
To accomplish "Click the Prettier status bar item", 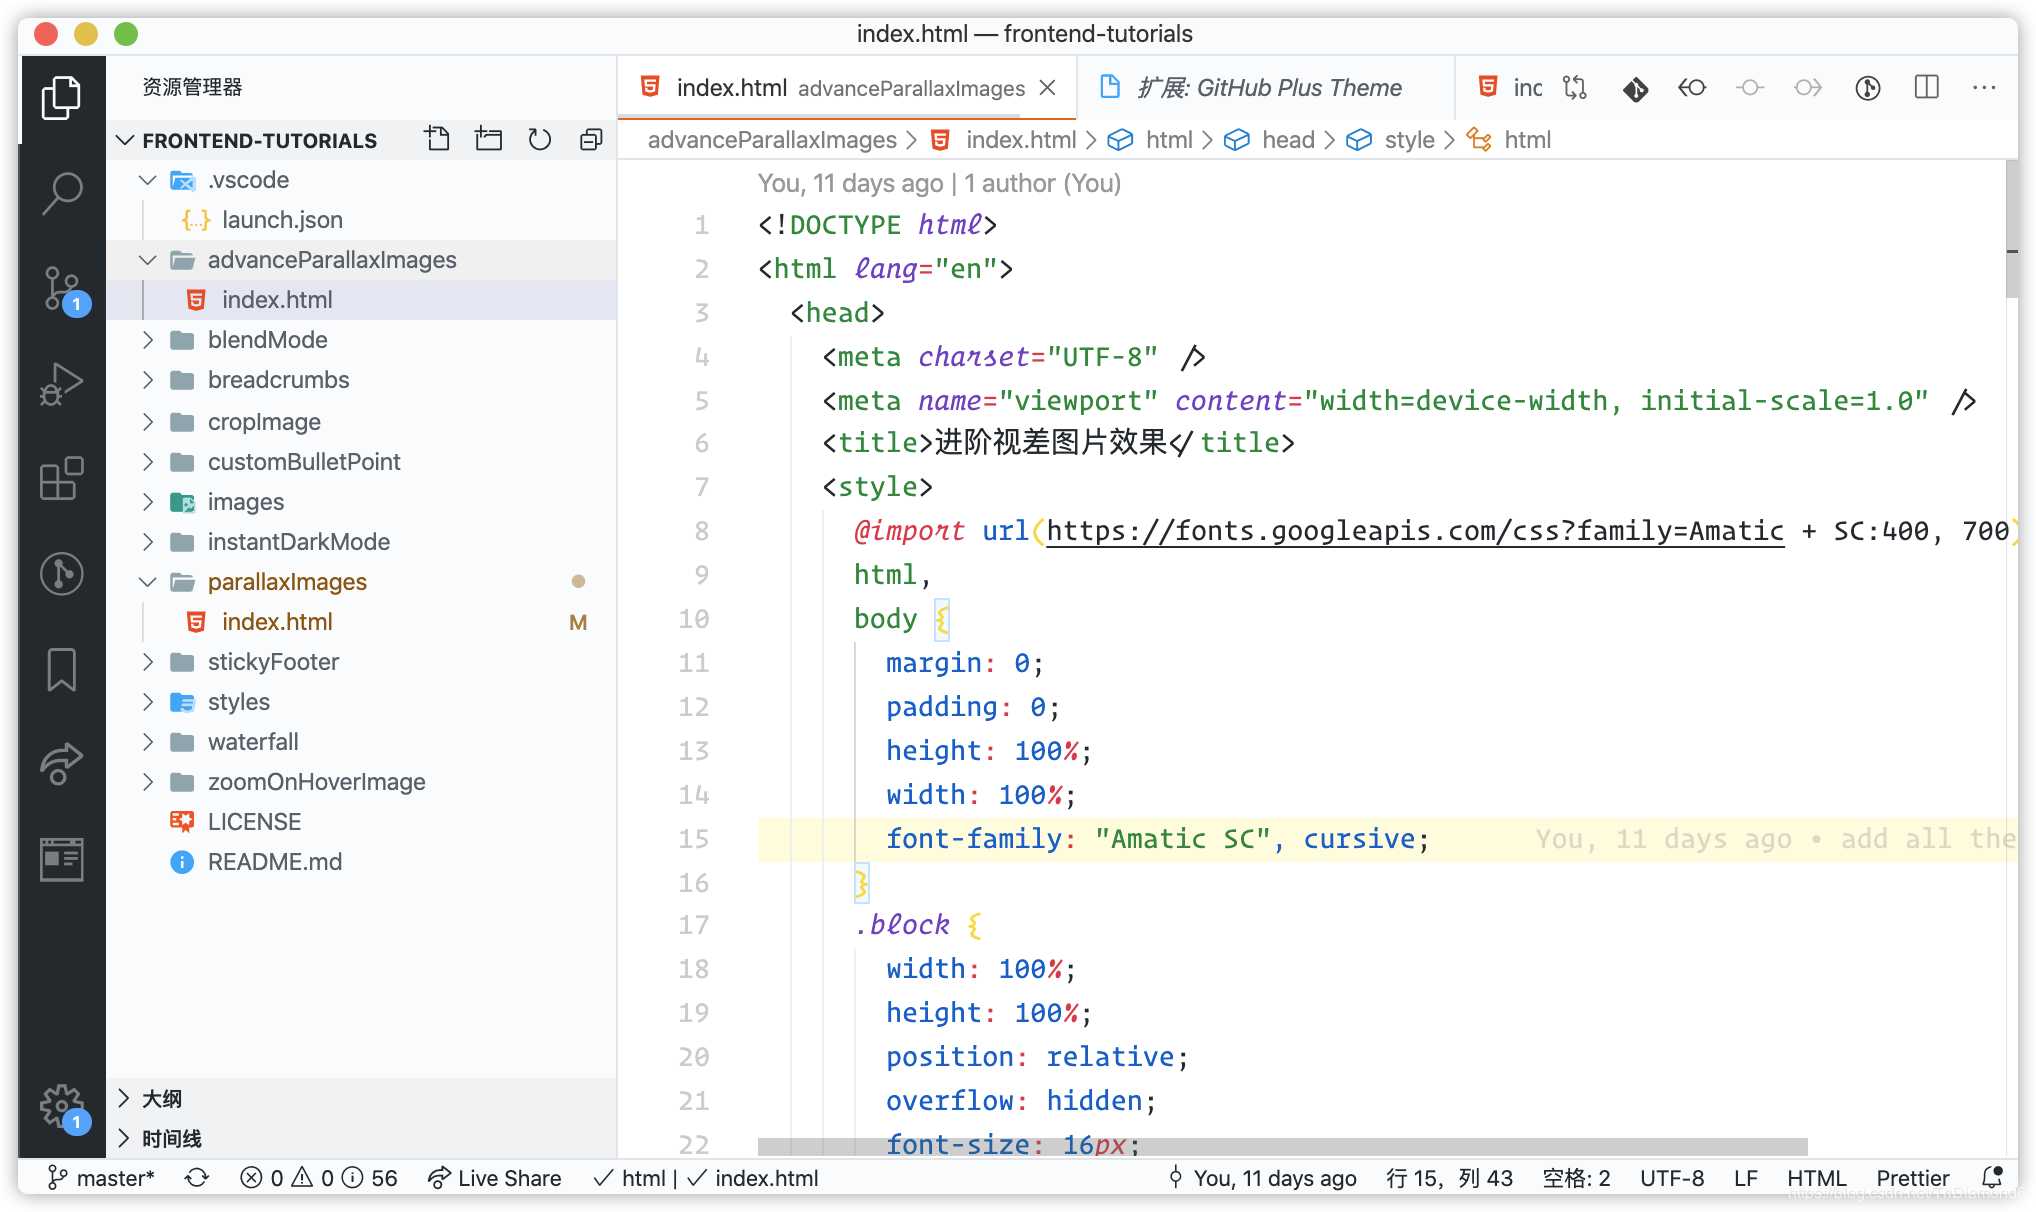I will tap(1912, 1178).
